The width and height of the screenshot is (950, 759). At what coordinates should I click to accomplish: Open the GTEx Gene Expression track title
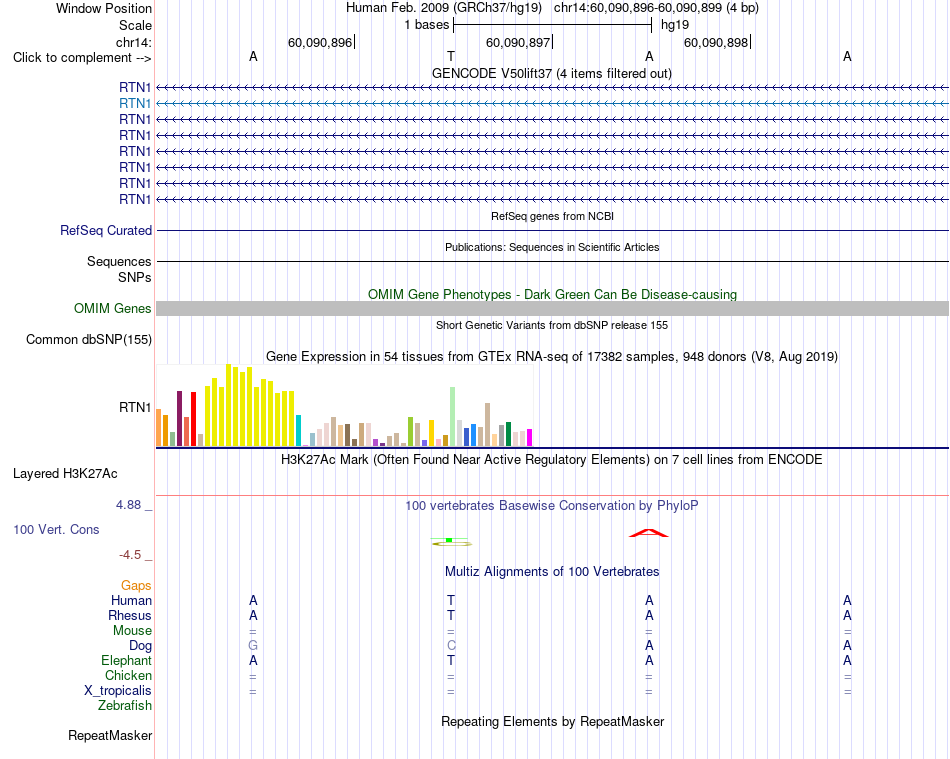pos(552,357)
